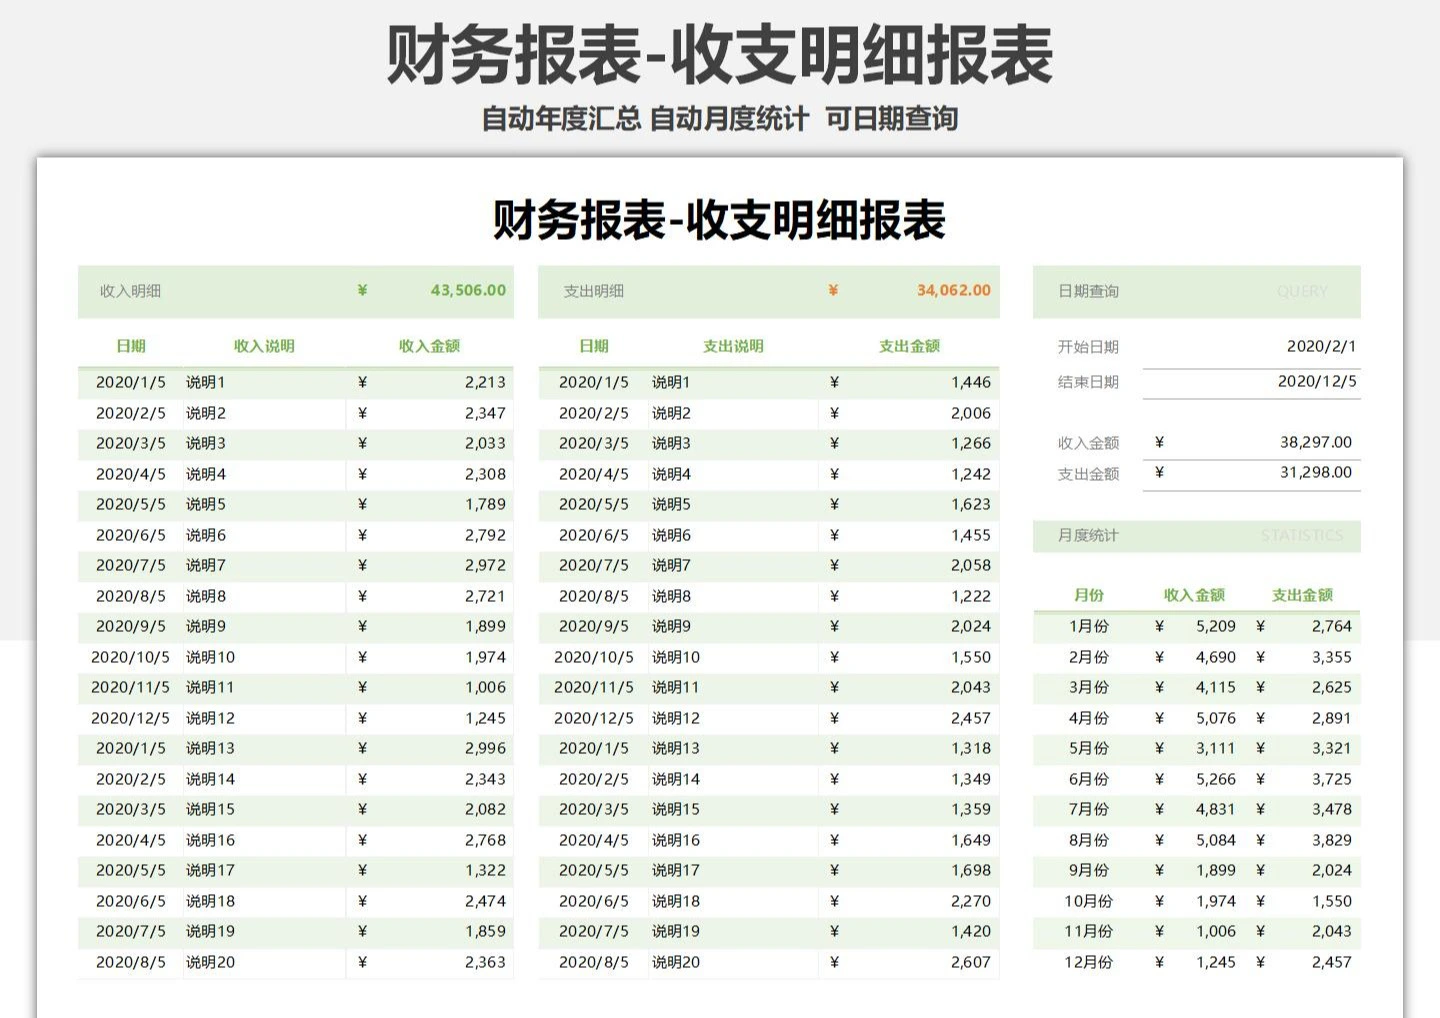Click the 支出金额 header in expense table
Screen dimensions: 1440x1018
point(909,346)
